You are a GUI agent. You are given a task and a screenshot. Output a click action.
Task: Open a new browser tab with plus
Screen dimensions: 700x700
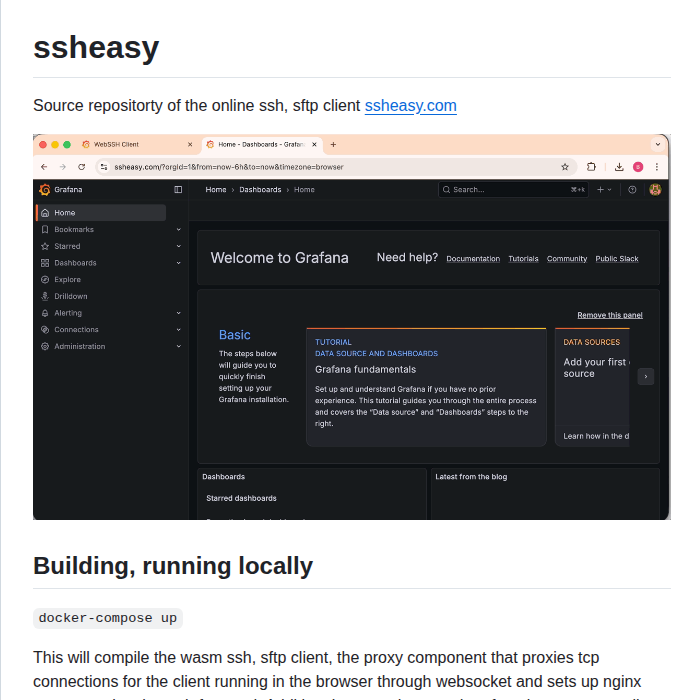pyautogui.click(x=333, y=145)
